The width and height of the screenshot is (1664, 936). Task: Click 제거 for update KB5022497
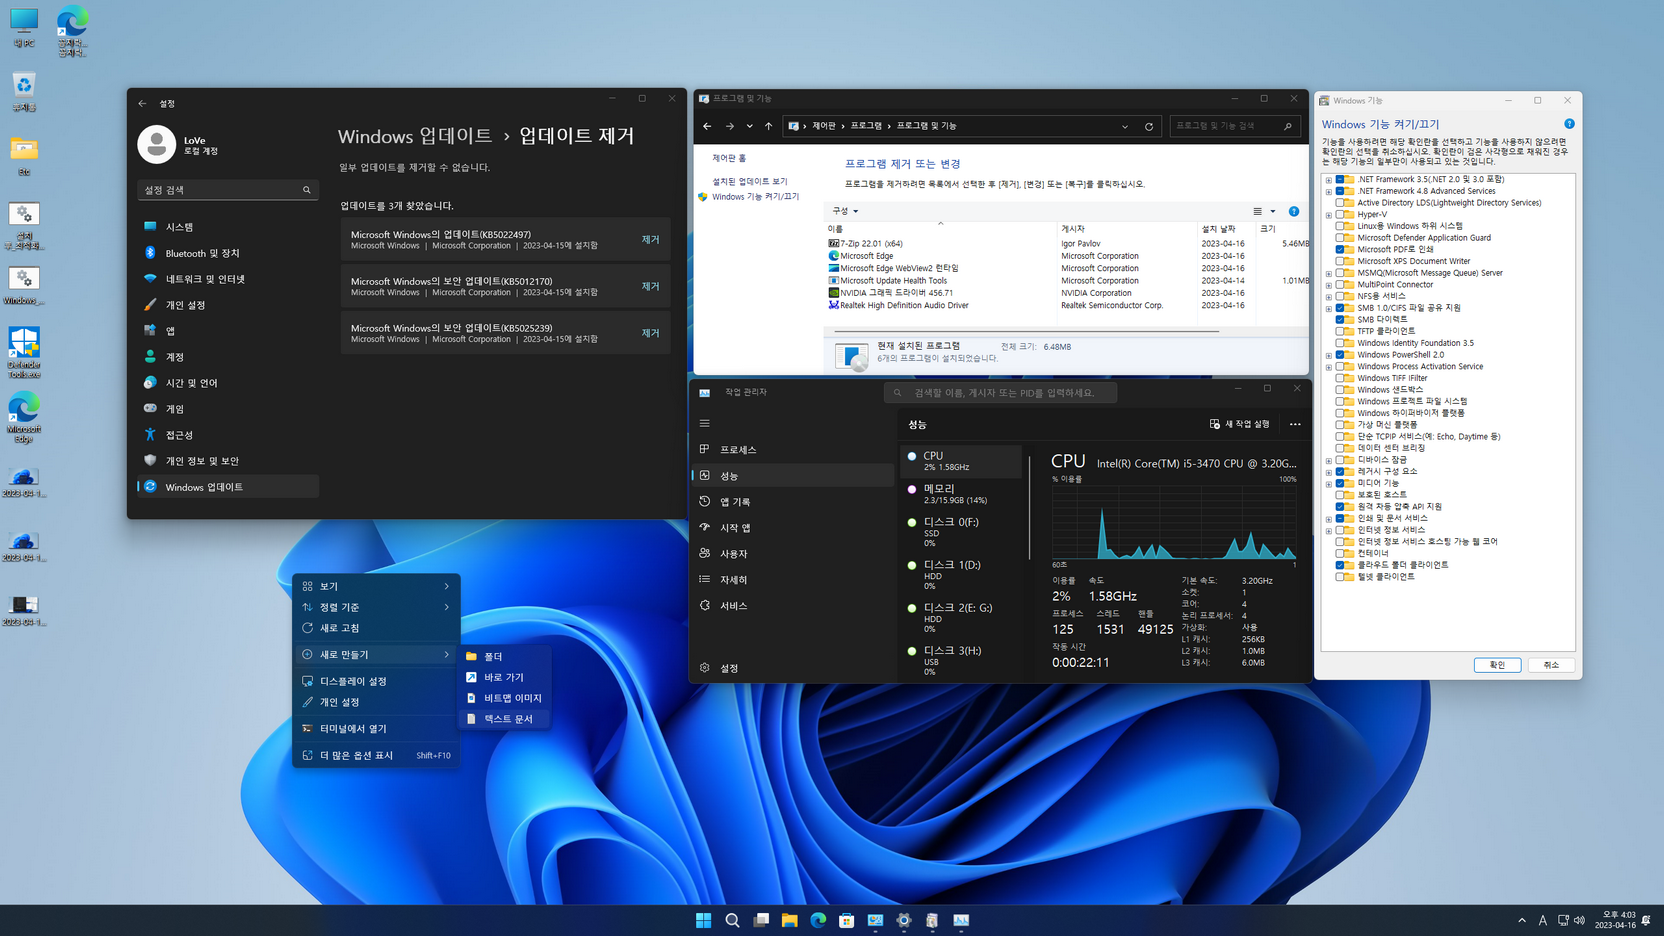tap(651, 240)
